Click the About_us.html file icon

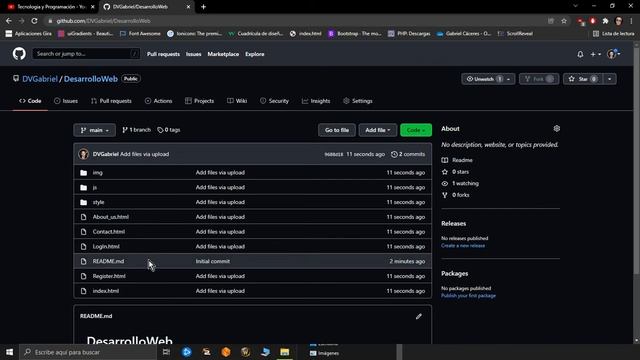[84, 217]
